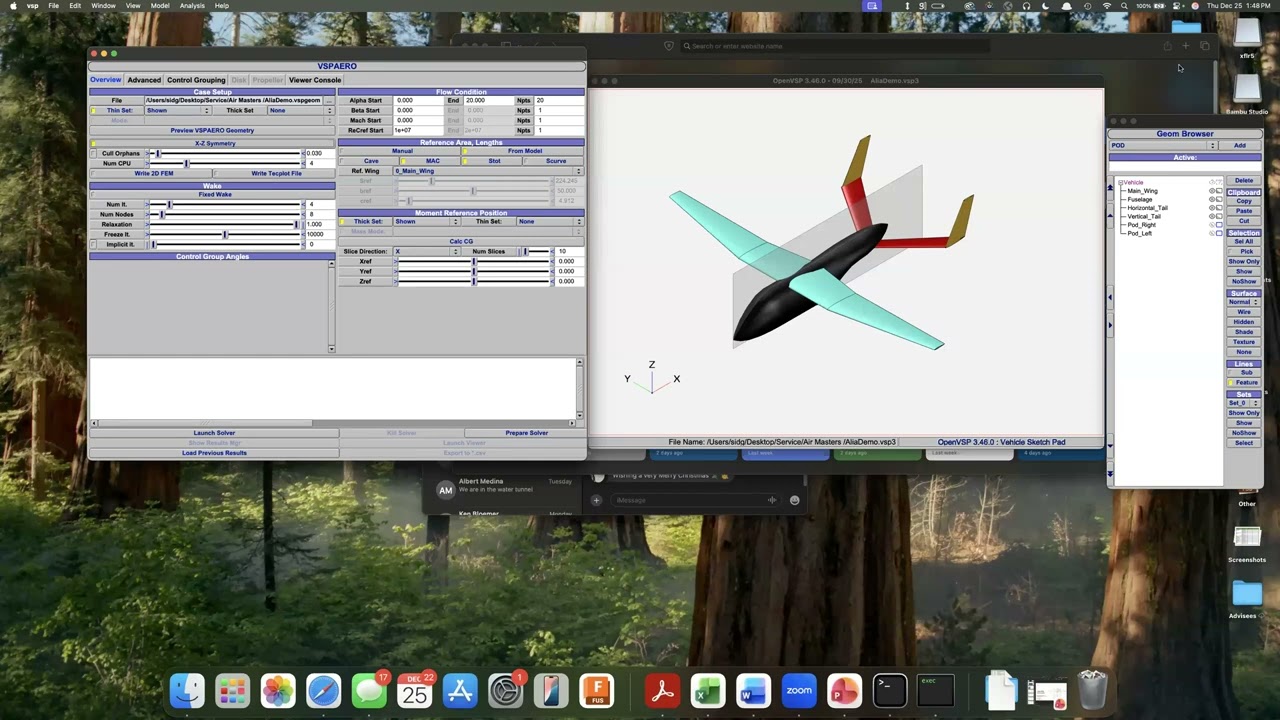Switch to Viewer Console tab
Viewport: 1280px width, 720px height.
pos(315,80)
